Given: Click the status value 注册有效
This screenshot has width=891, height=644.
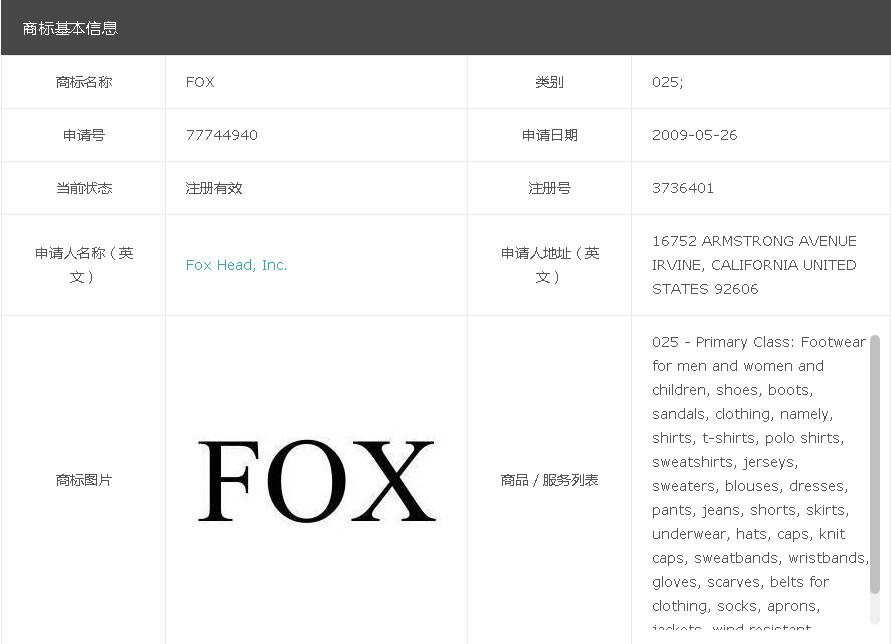Looking at the screenshot, I should pyautogui.click(x=214, y=188).
